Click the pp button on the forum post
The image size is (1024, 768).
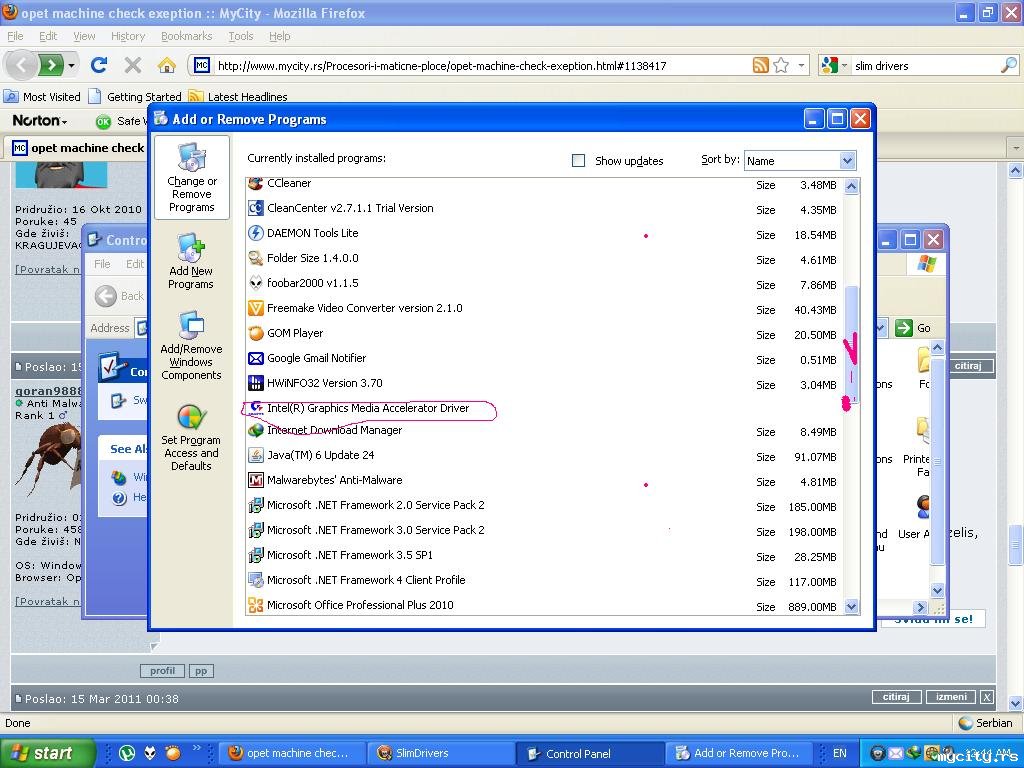[x=201, y=671]
